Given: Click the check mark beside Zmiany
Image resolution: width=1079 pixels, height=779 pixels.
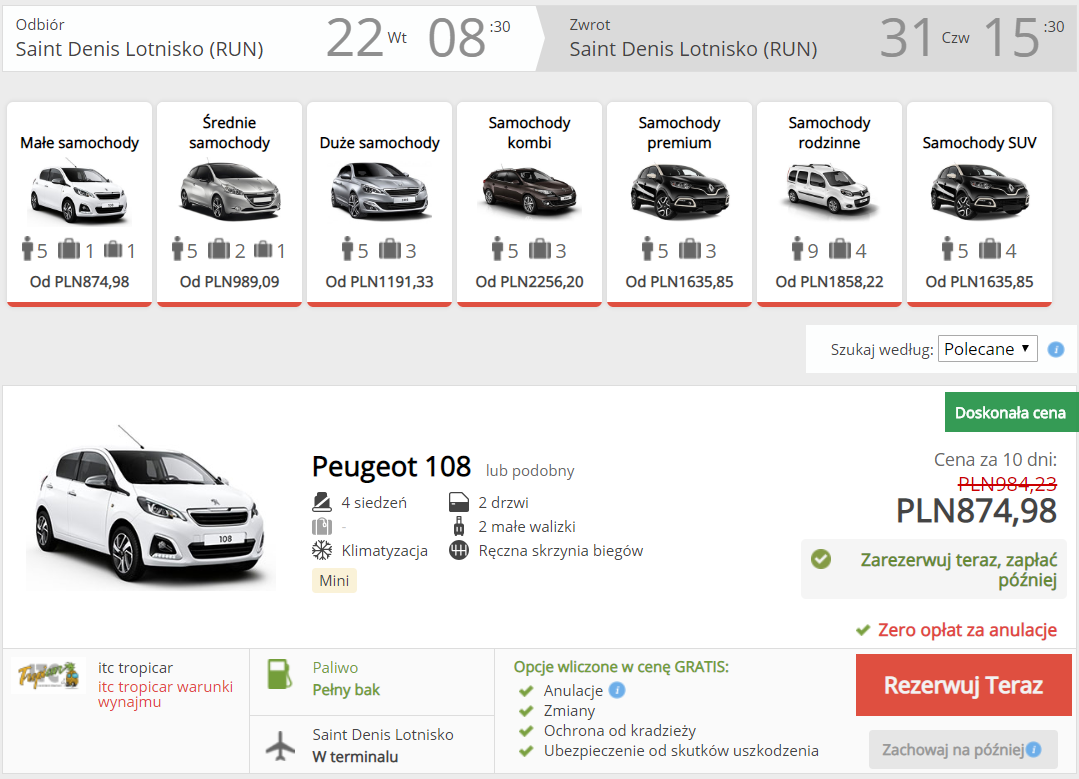Looking at the screenshot, I should (526, 711).
